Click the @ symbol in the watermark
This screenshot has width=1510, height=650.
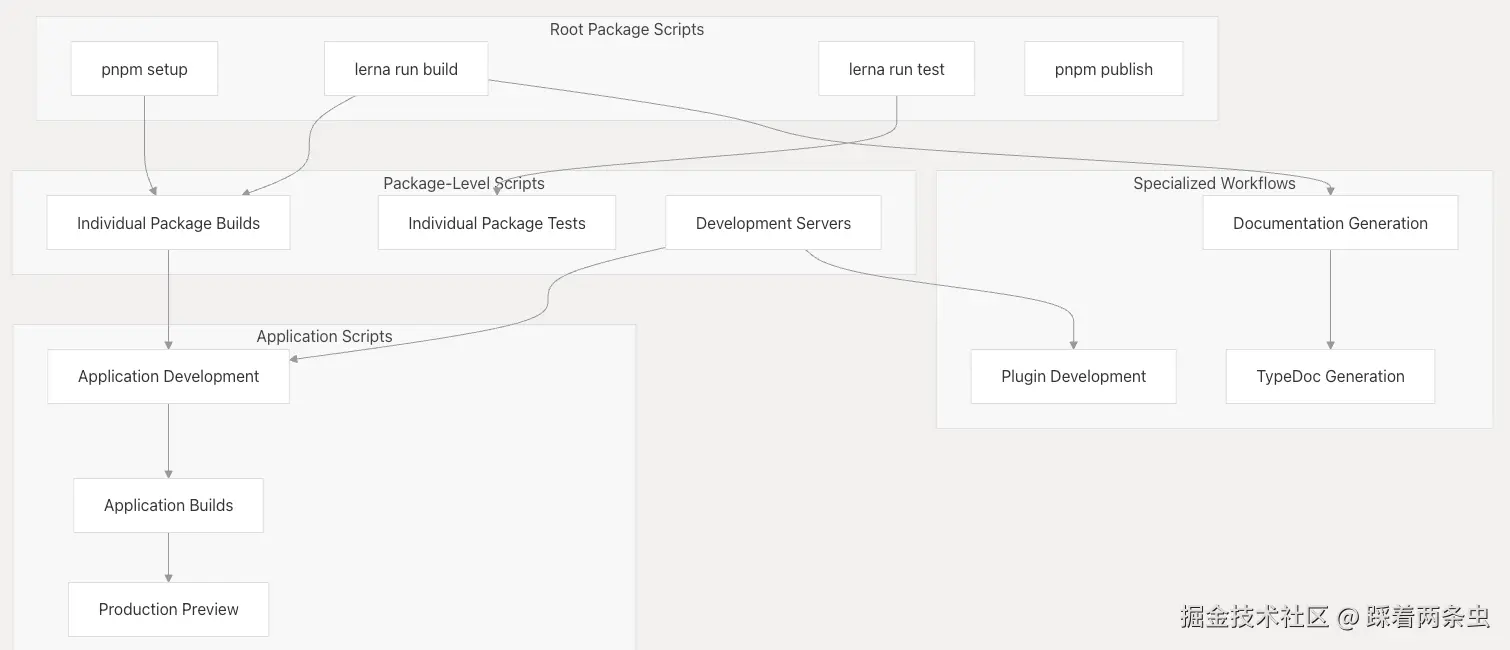click(x=1347, y=617)
